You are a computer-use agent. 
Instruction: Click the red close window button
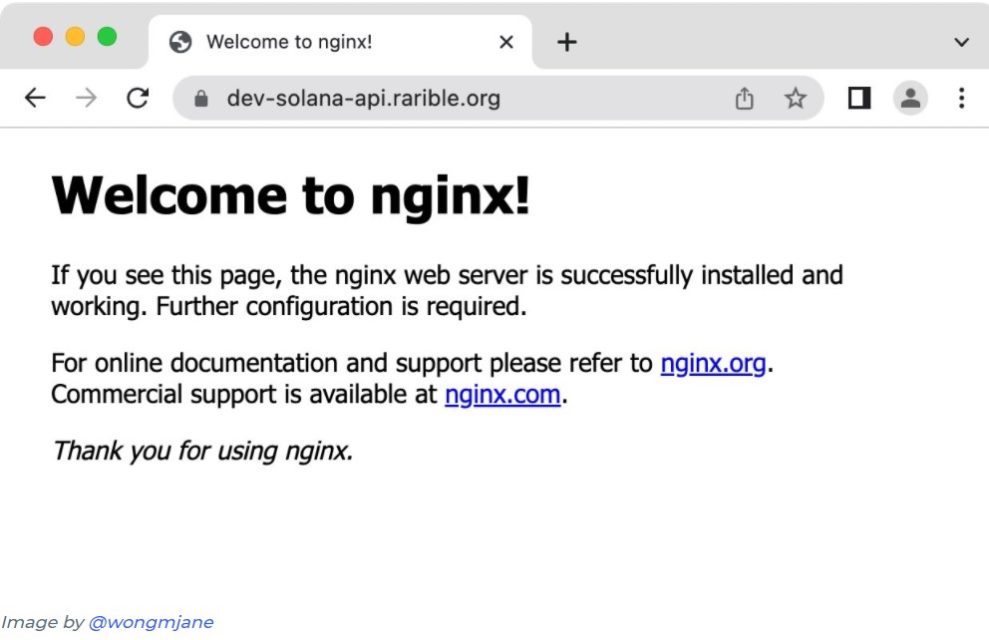point(43,37)
